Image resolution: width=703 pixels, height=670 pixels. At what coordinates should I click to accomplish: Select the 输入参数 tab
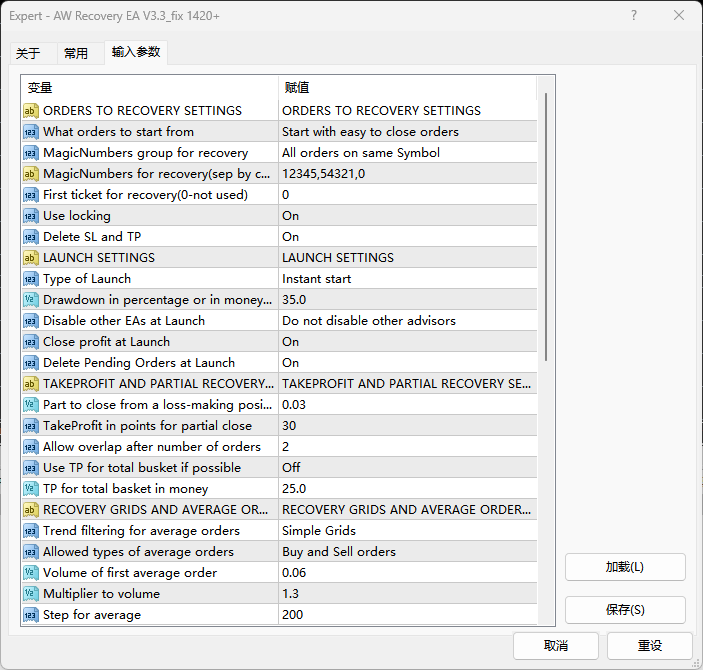click(136, 52)
